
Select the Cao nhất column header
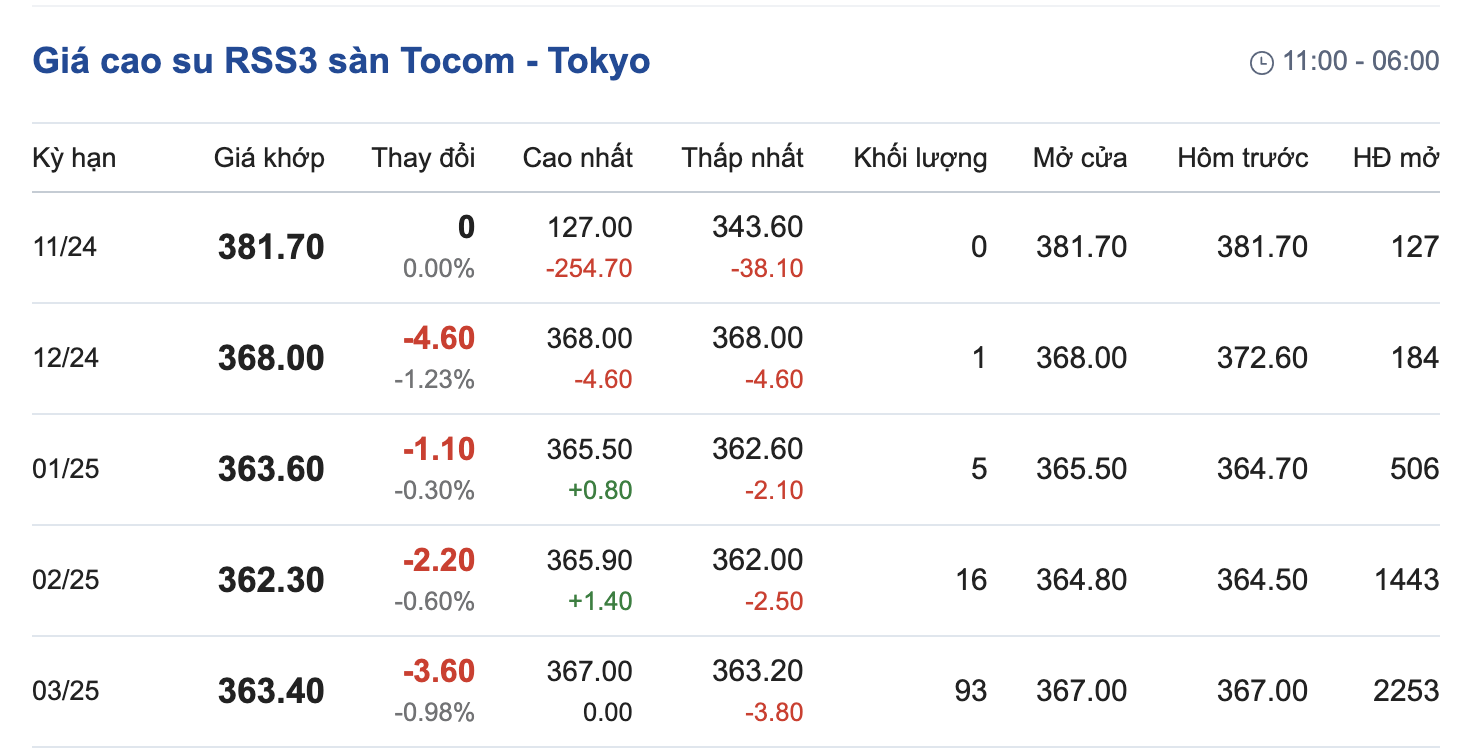pos(577,158)
